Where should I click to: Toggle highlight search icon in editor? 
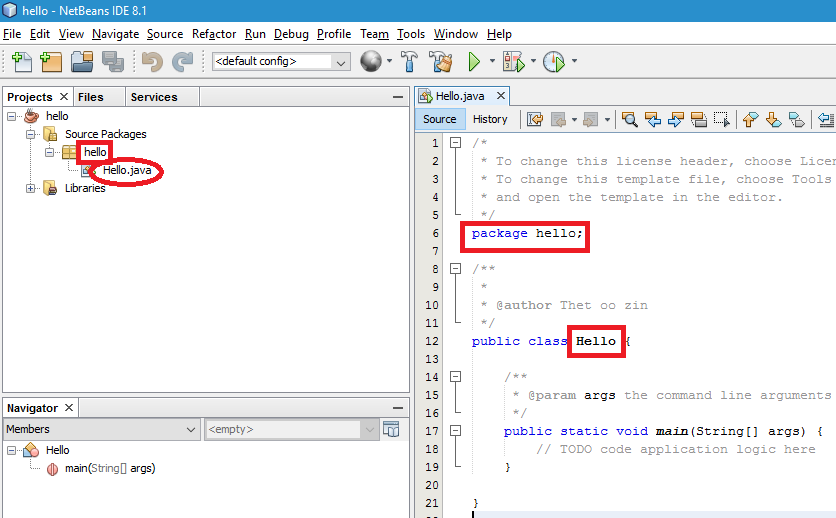tap(698, 119)
